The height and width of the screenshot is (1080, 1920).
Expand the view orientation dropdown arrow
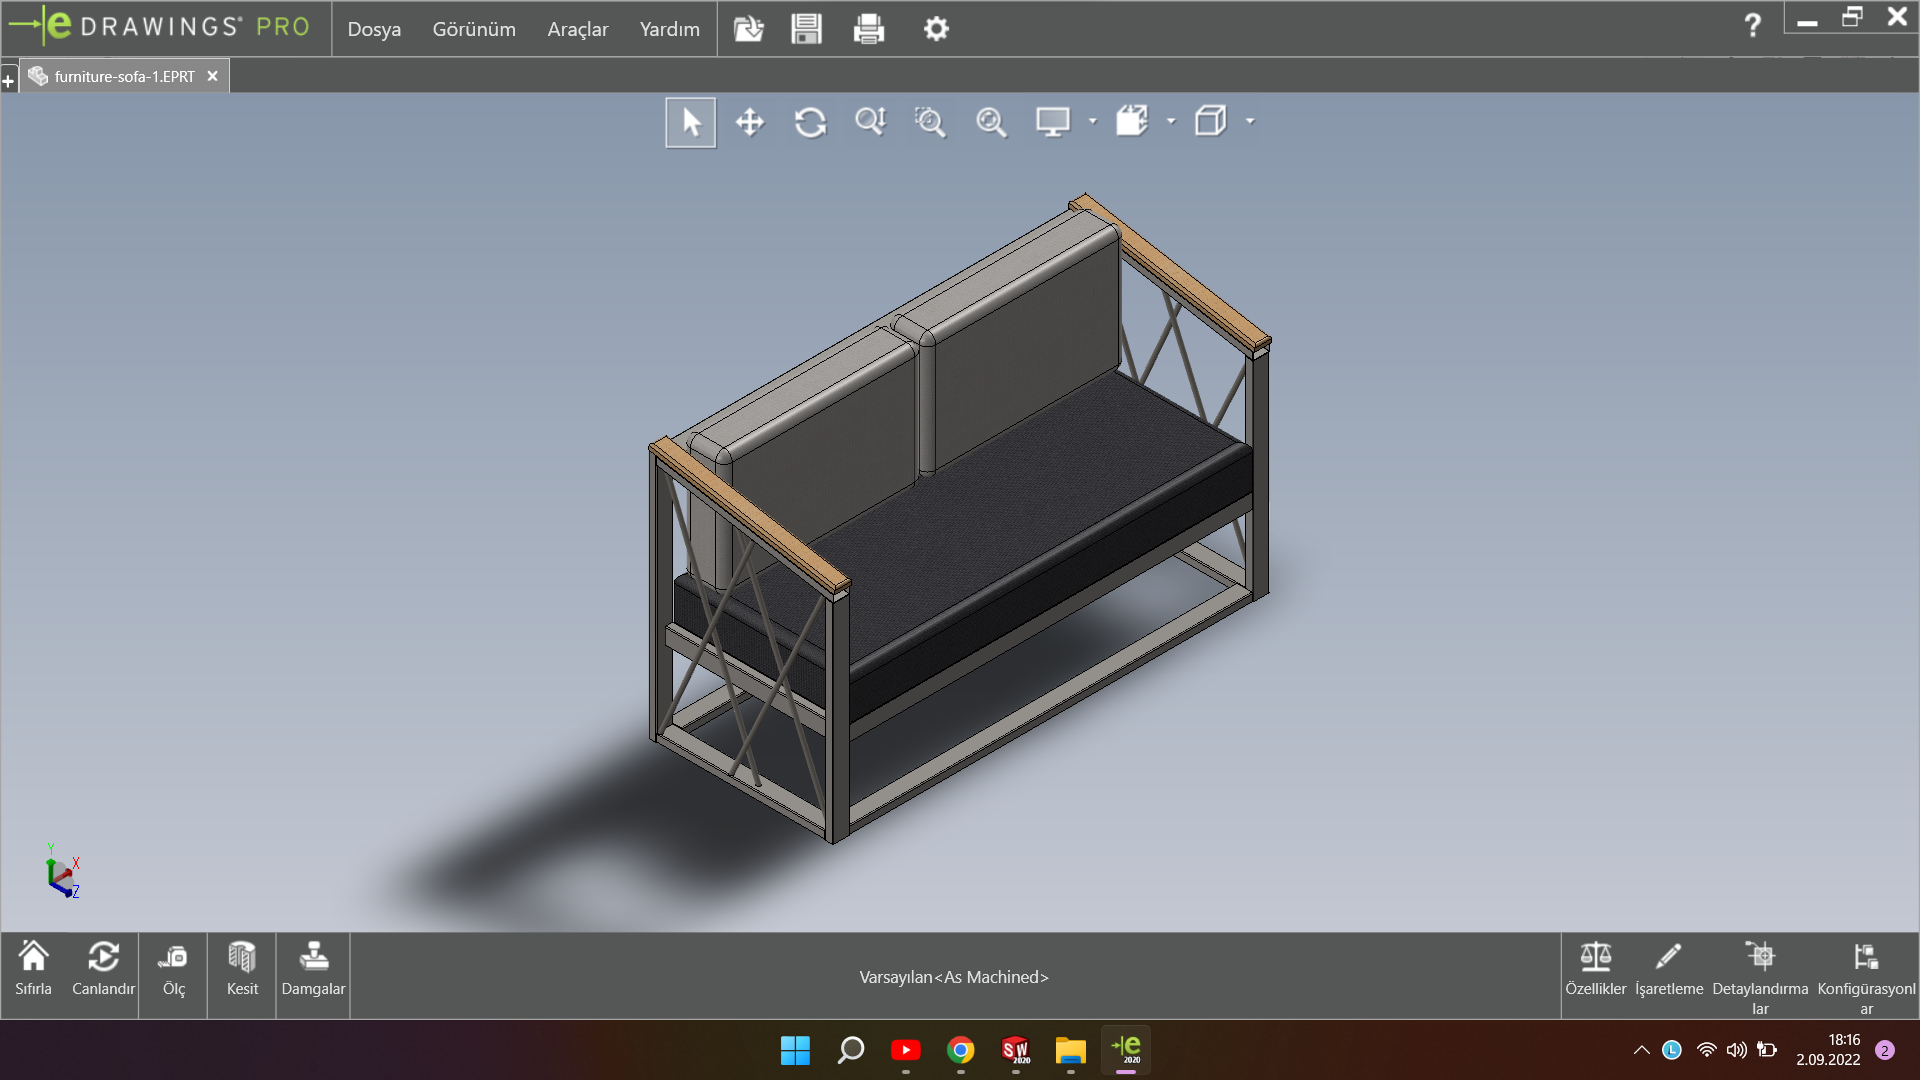[x=1171, y=121]
